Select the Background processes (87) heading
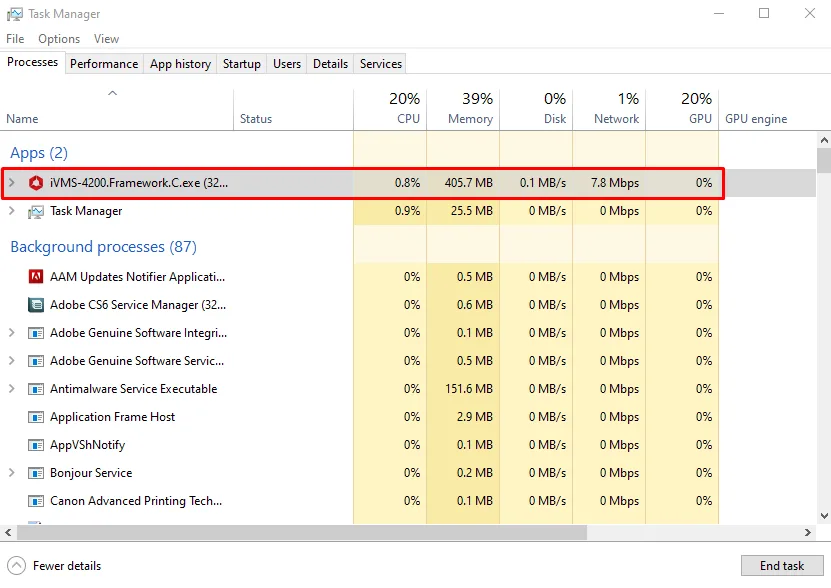 point(103,247)
